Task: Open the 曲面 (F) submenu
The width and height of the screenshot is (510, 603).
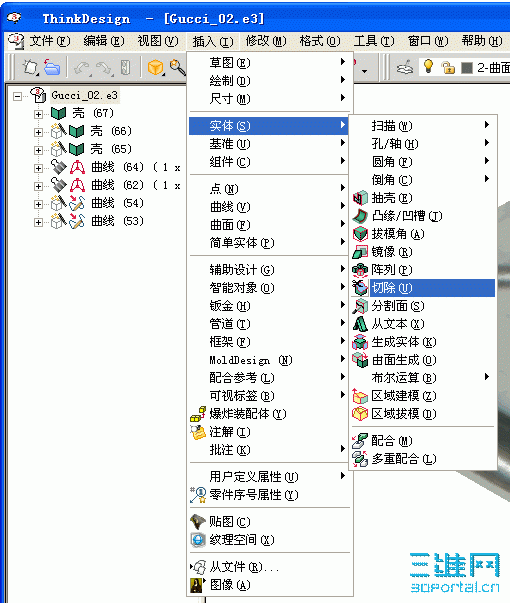Action: [269, 225]
